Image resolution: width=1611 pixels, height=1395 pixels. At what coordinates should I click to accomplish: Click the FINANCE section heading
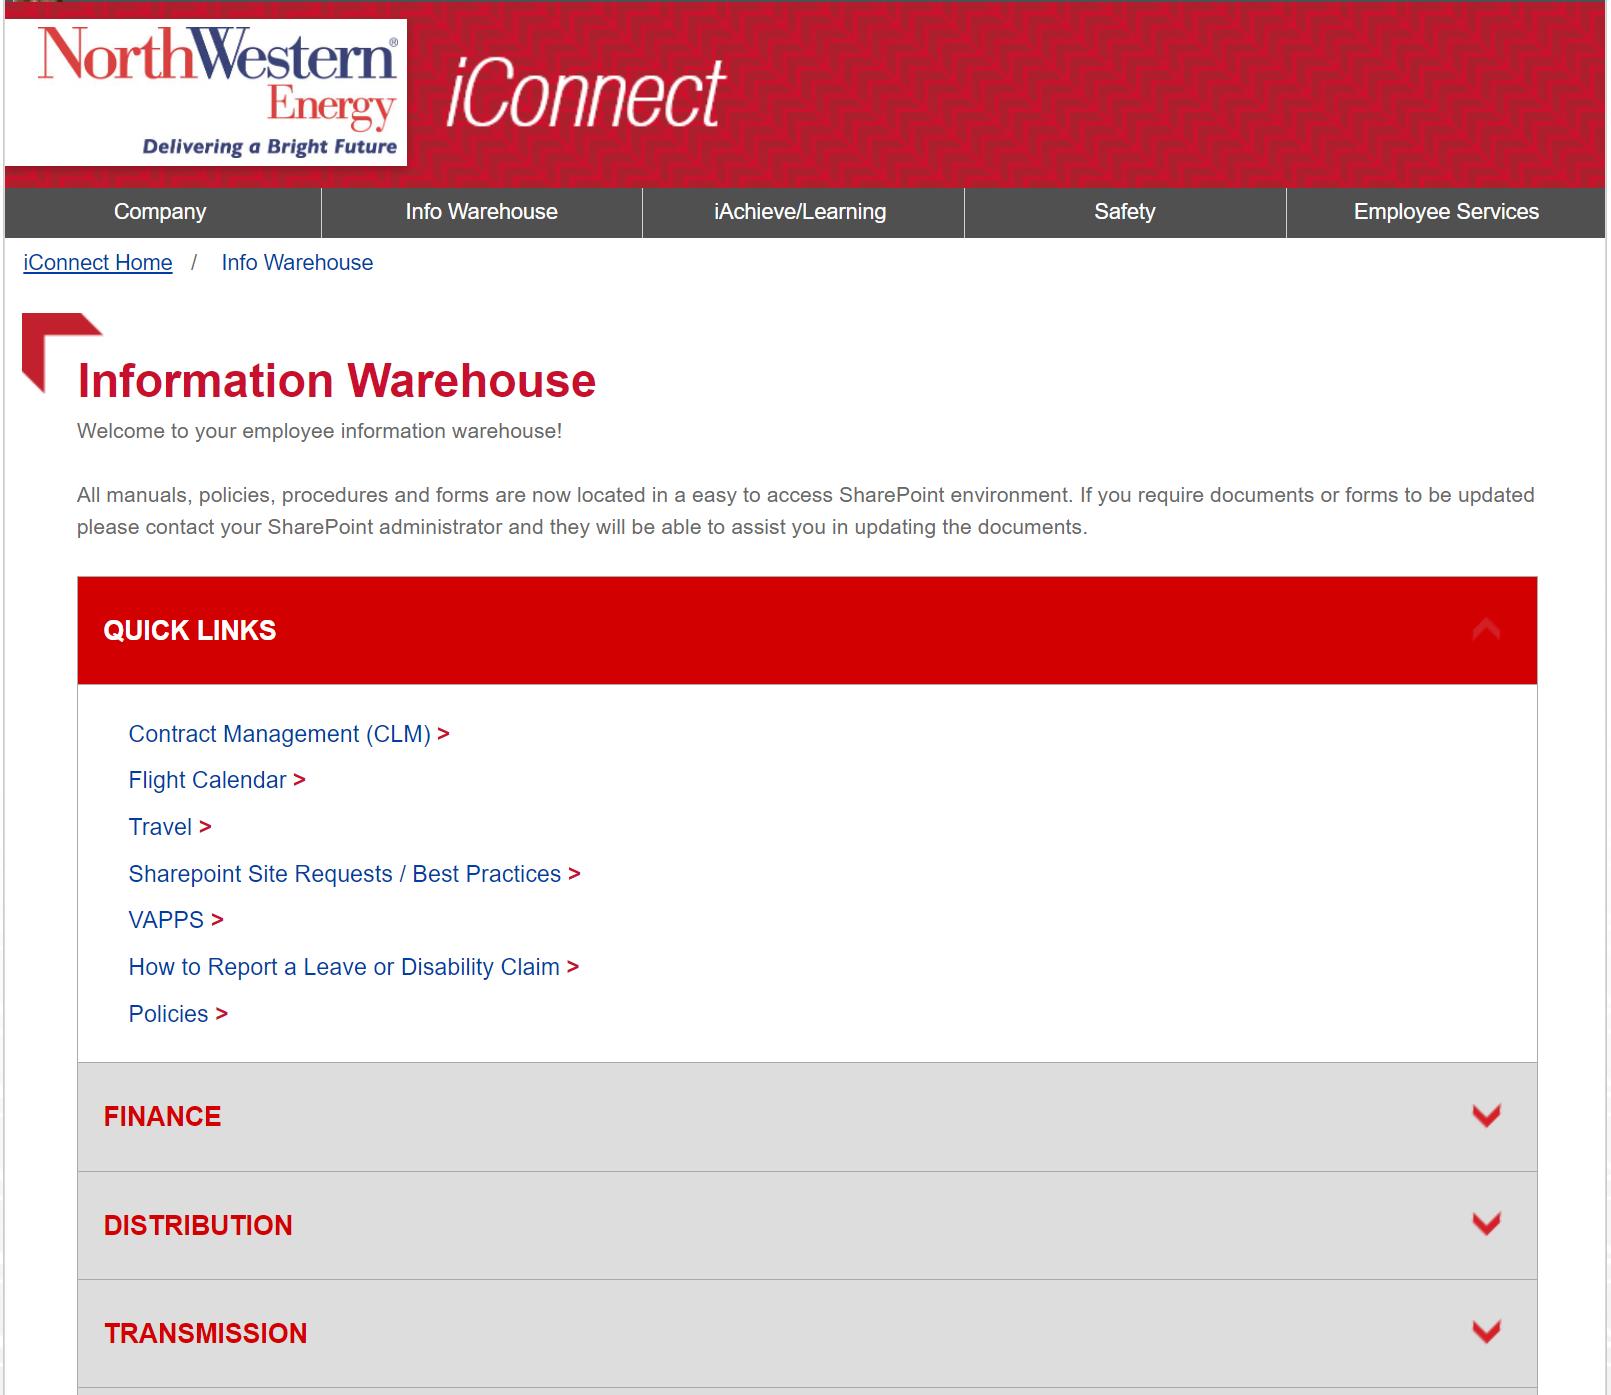click(162, 1116)
